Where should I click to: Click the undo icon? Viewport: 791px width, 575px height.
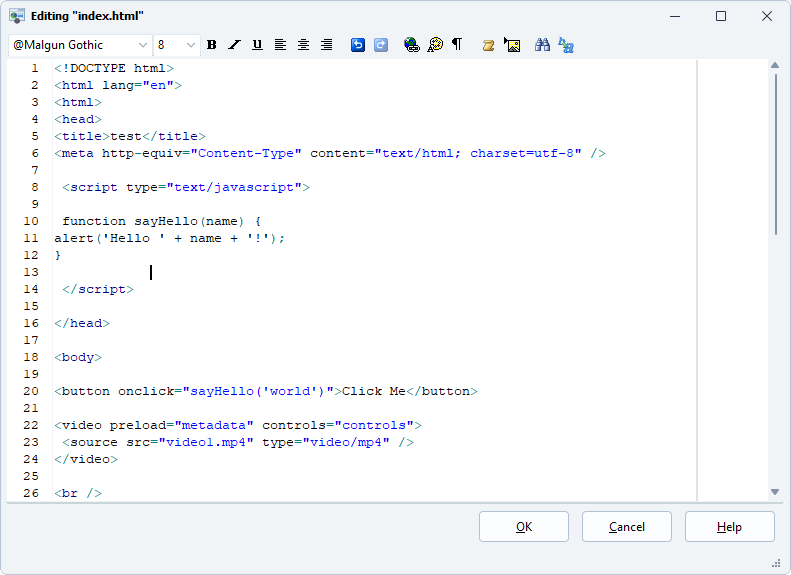[x=358, y=45]
